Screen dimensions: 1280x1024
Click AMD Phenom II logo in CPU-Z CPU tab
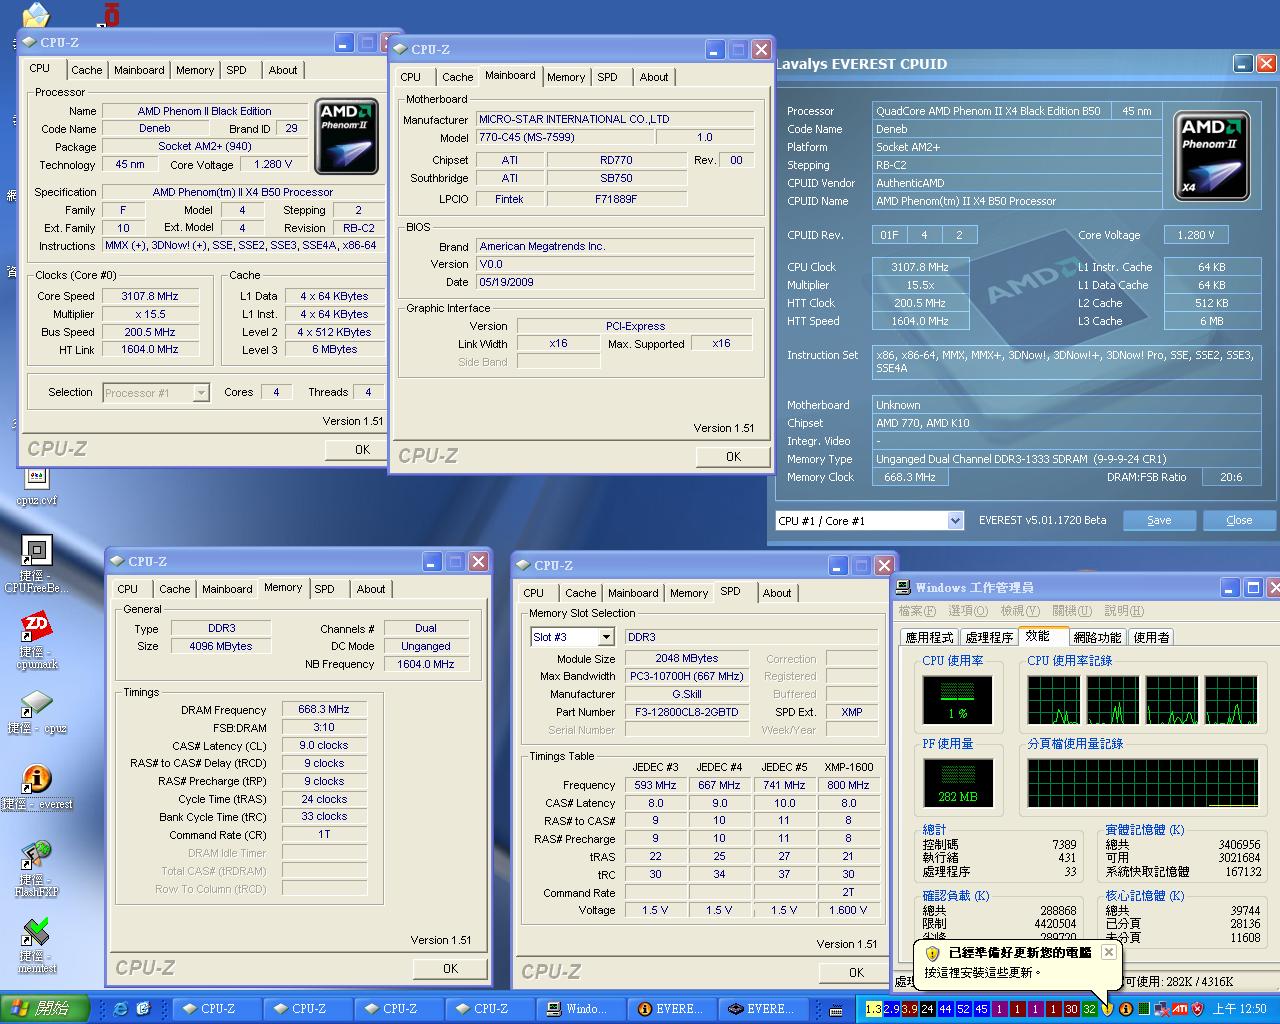click(346, 136)
